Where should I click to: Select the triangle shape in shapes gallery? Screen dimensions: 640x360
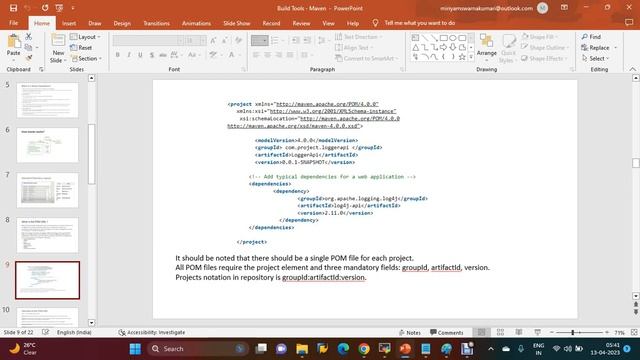[416, 47]
